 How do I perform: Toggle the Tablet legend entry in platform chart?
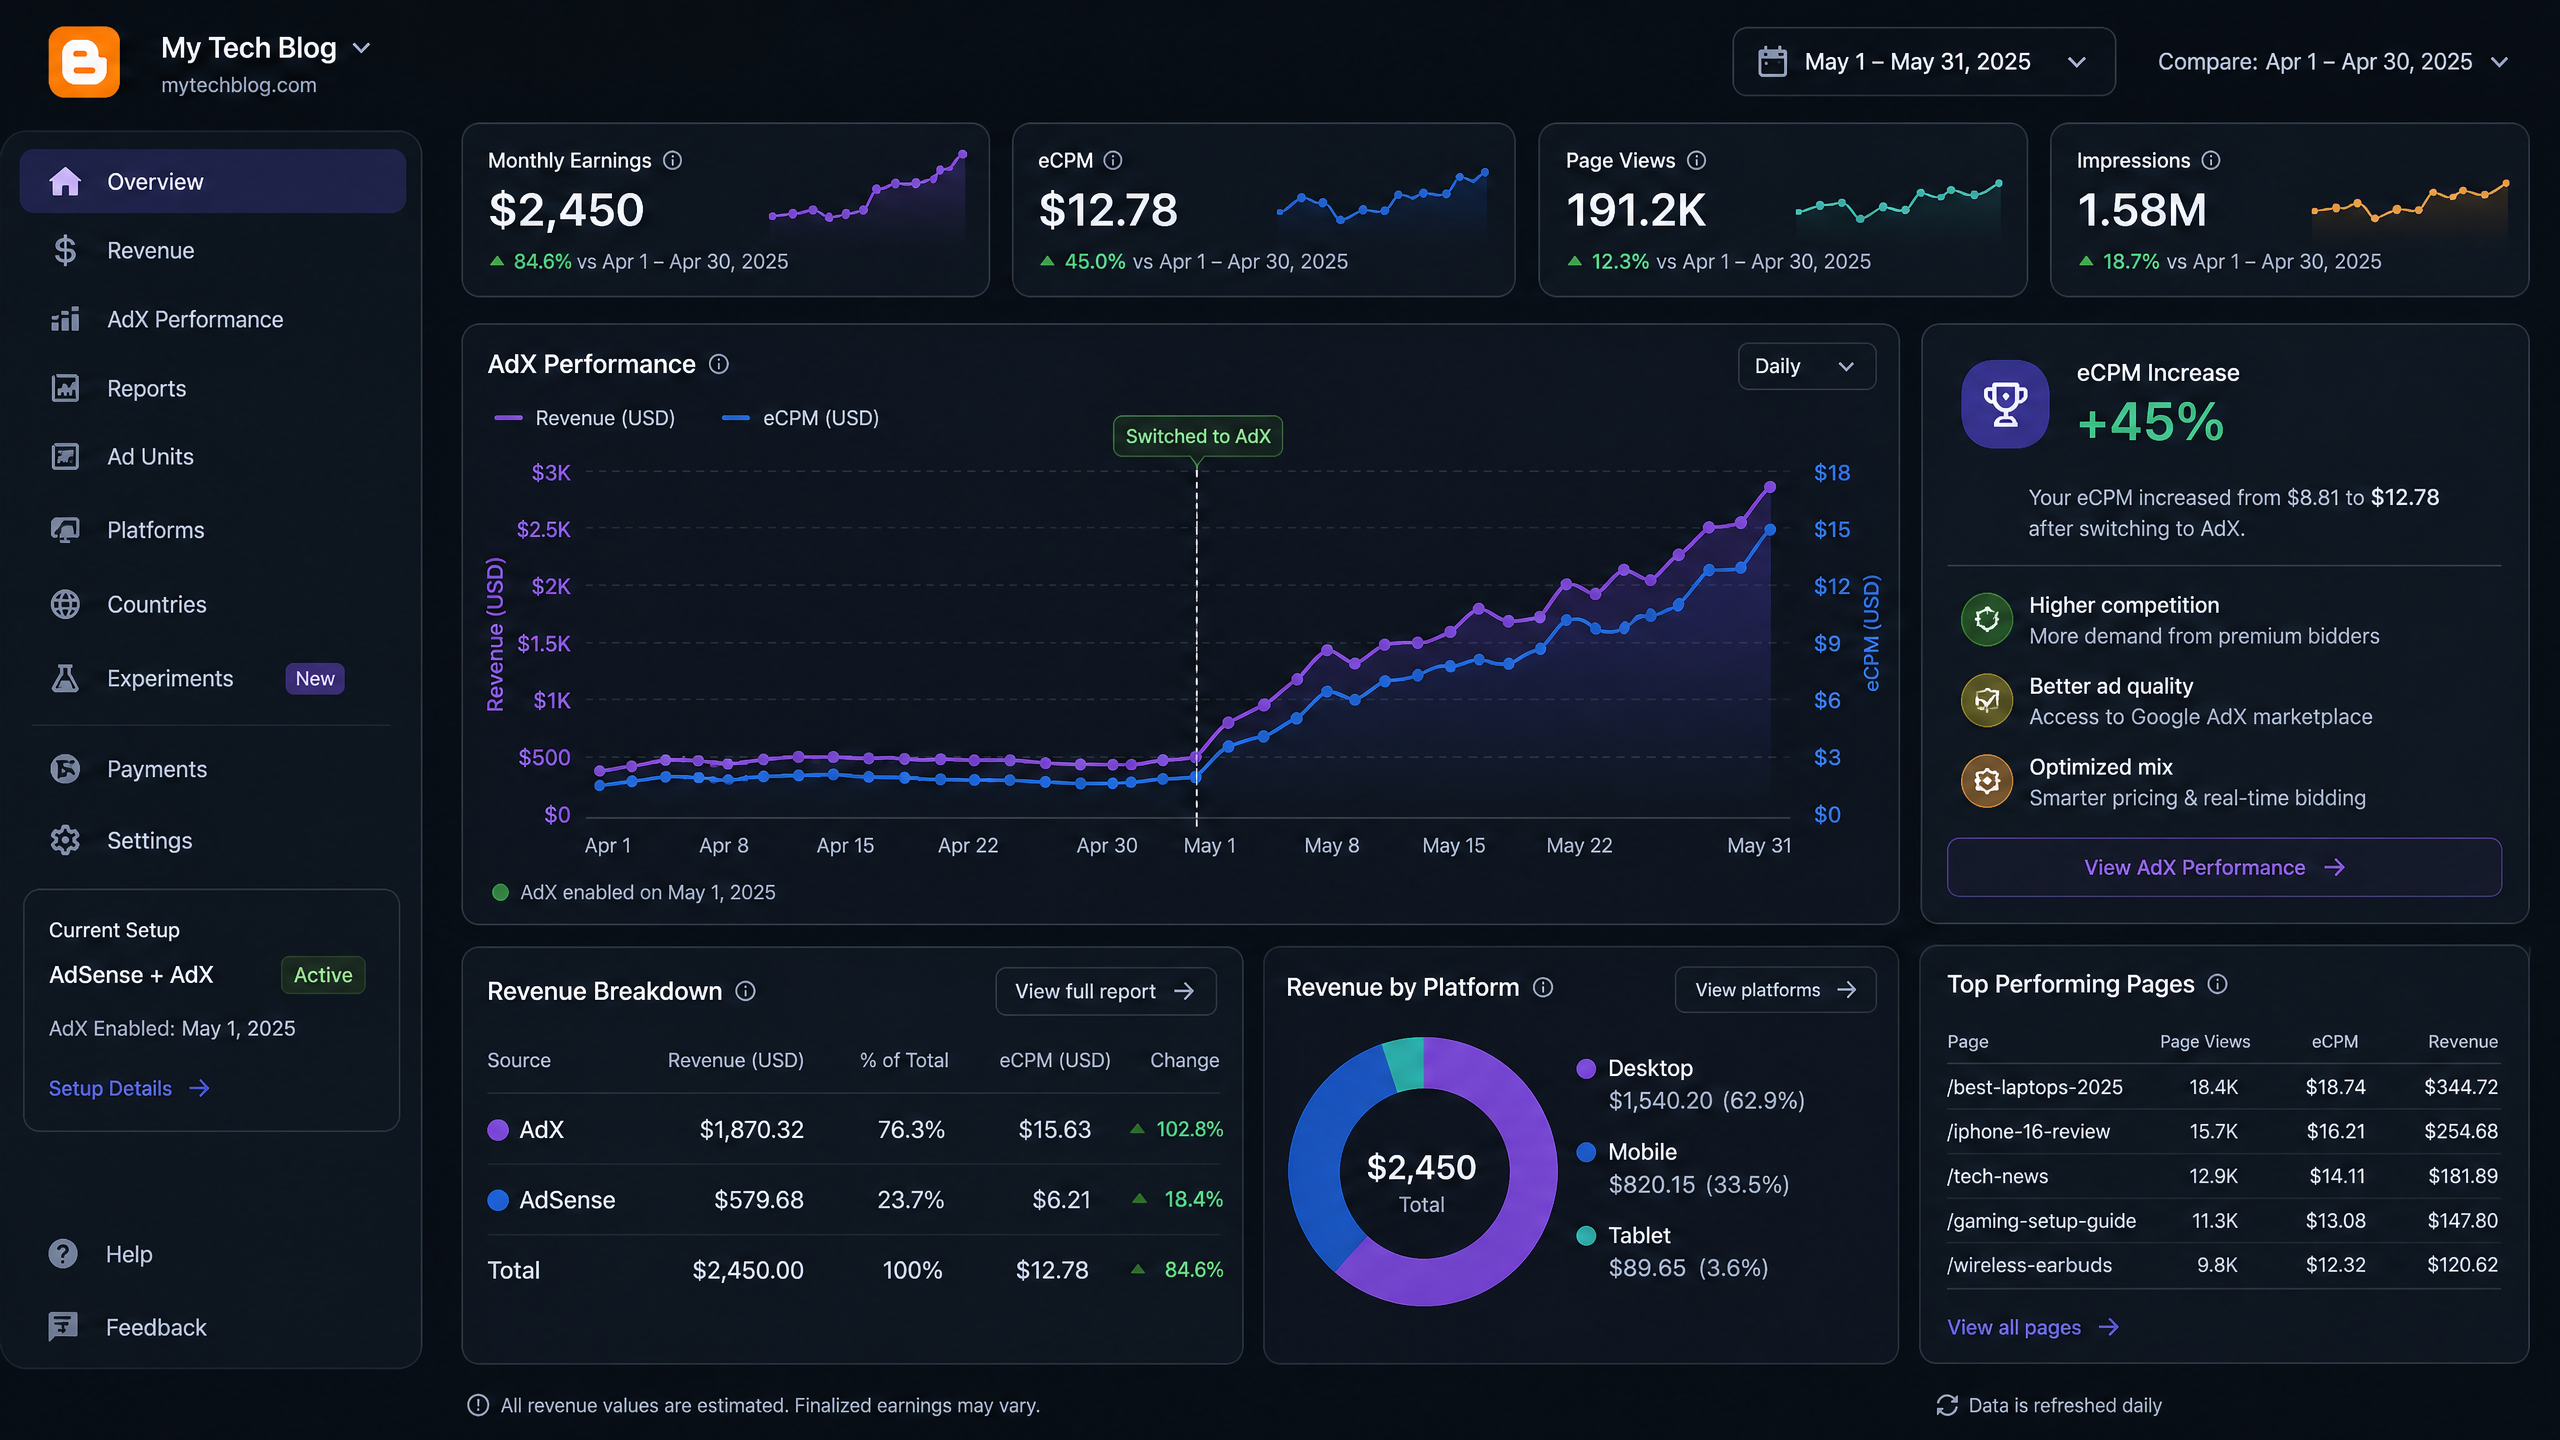pyautogui.click(x=1672, y=1251)
